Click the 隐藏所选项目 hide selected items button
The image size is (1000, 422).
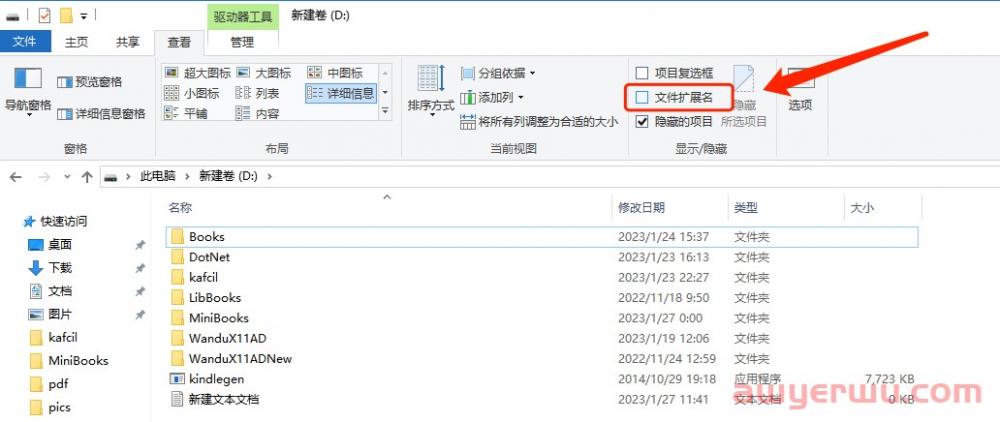(x=744, y=96)
